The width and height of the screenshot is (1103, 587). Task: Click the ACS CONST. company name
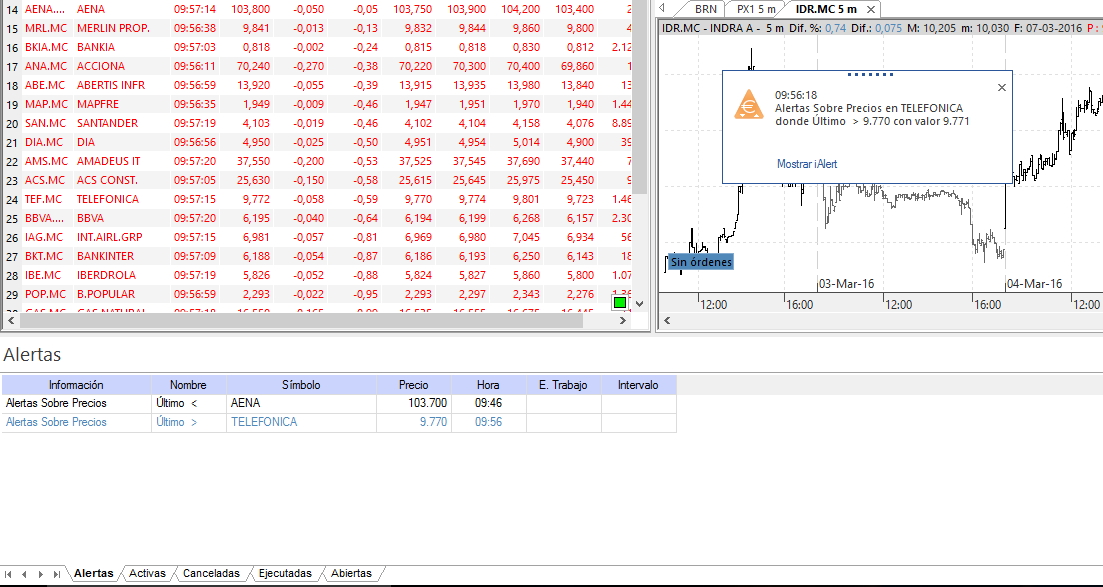point(107,180)
